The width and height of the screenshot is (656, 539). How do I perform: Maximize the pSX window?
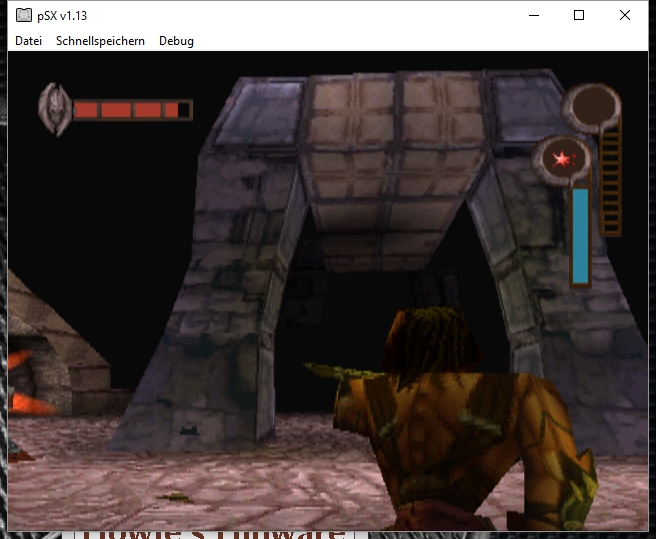[x=579, y=15]
